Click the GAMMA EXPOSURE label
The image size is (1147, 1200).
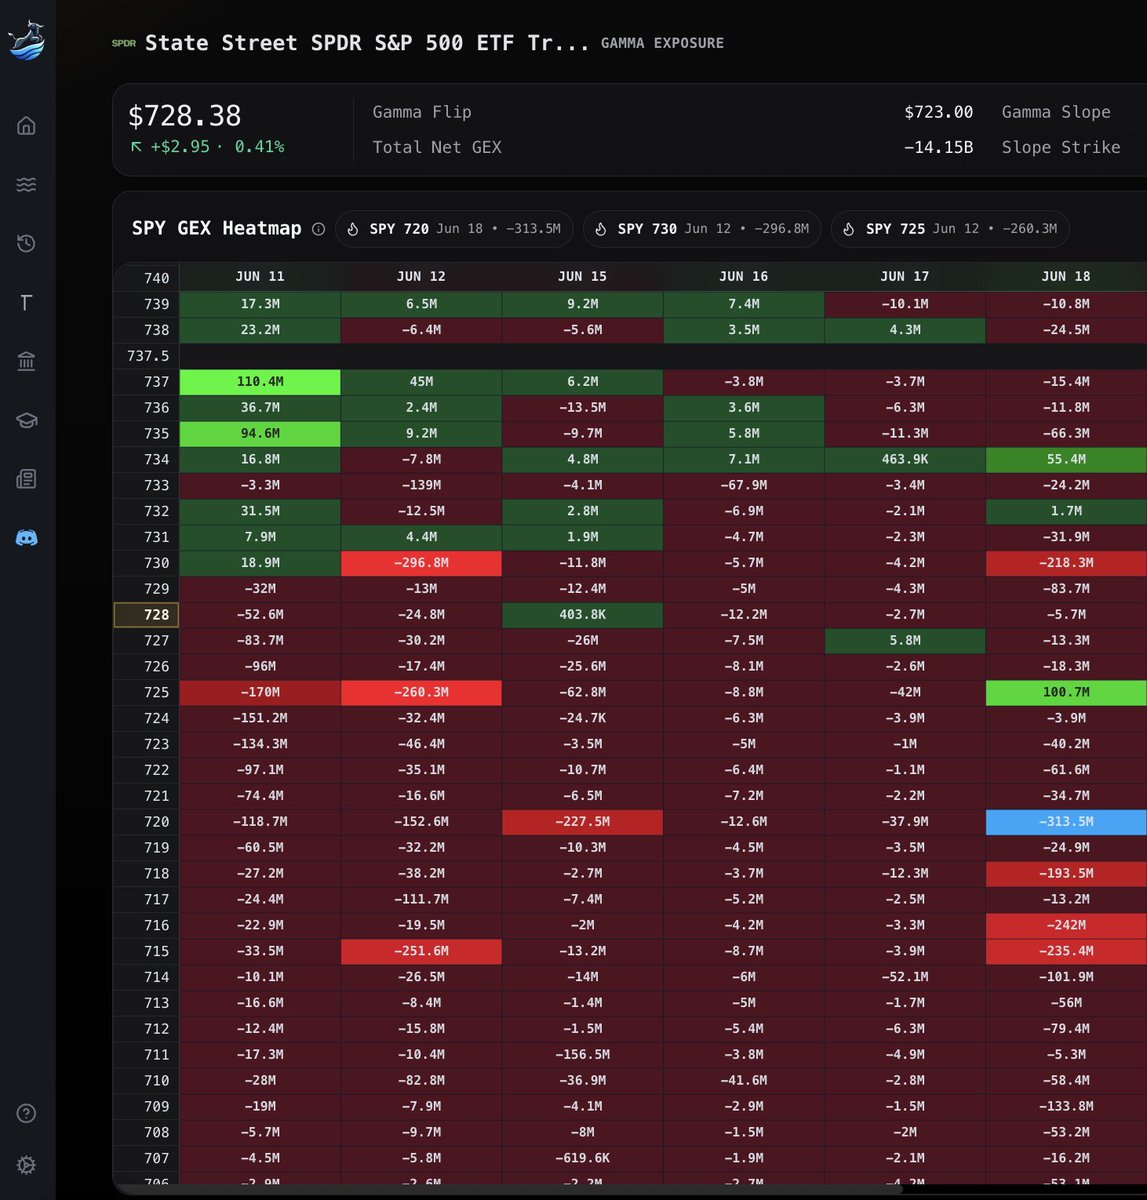[x=662, y=43]
